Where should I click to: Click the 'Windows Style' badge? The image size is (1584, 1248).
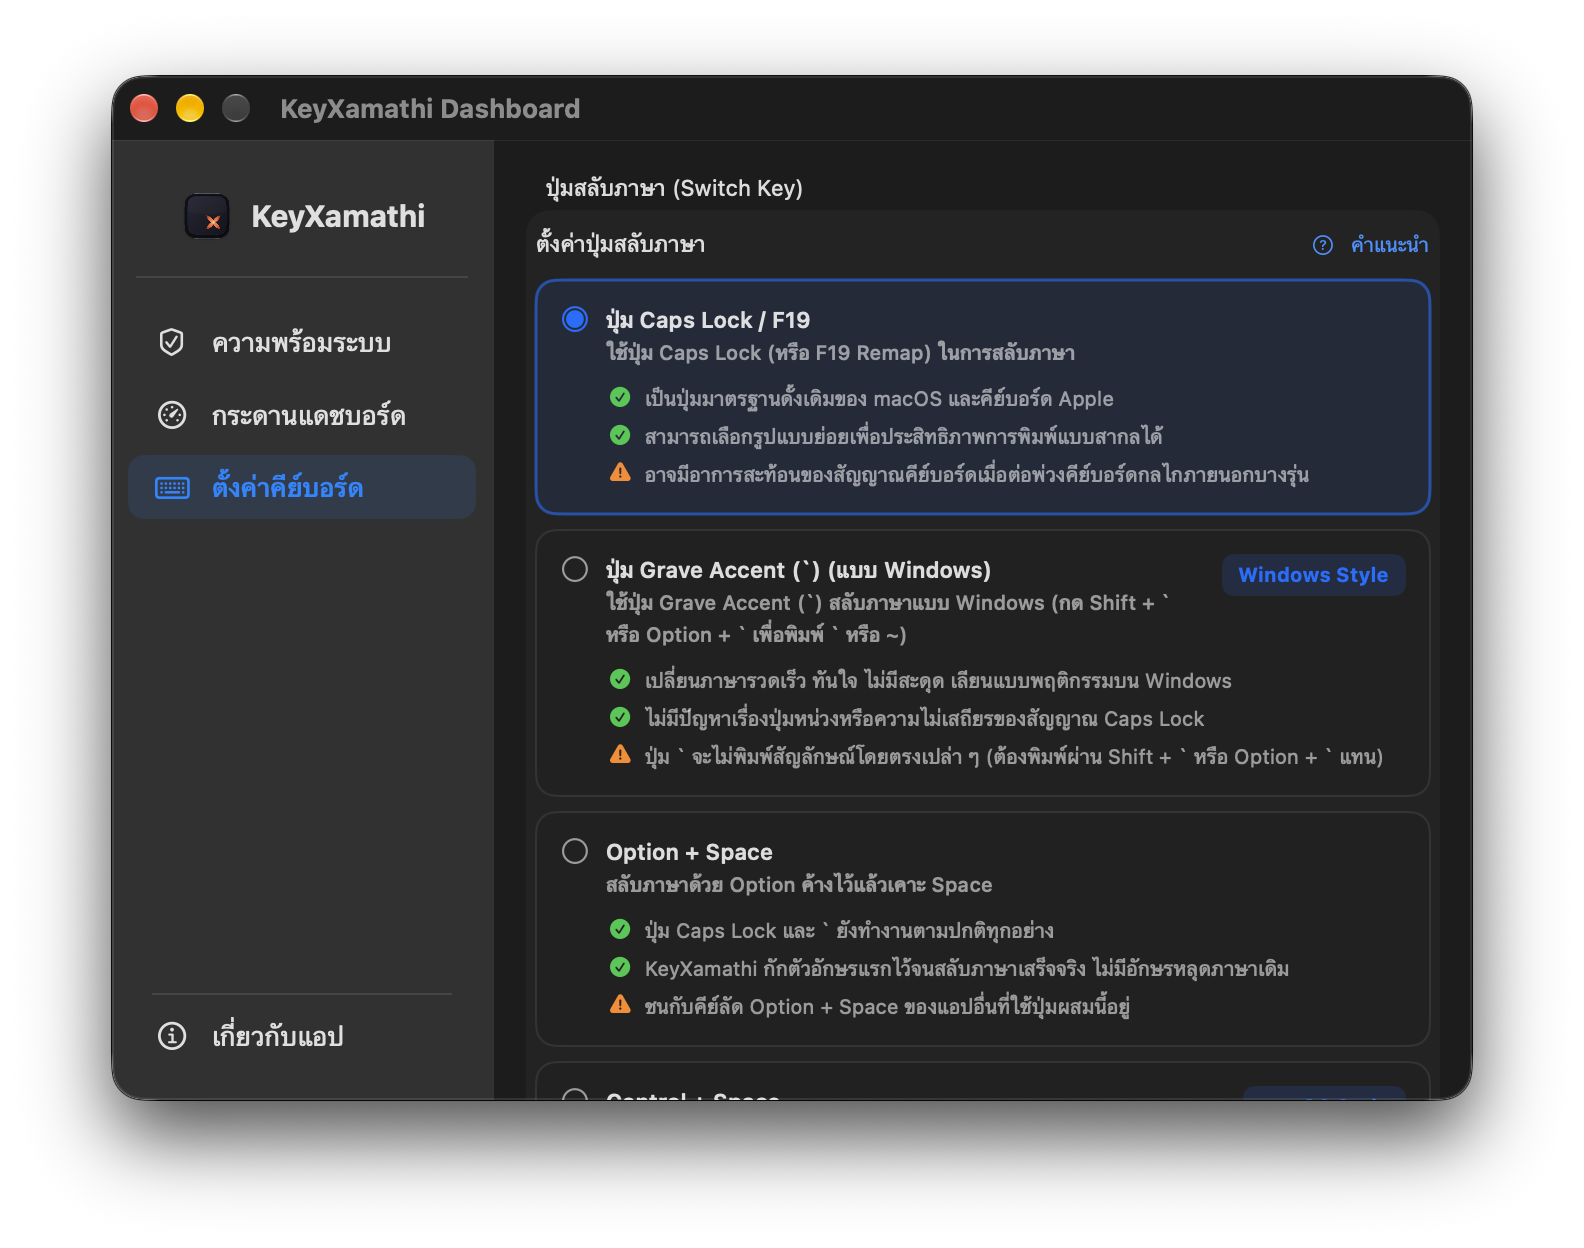pos(1313,575)
